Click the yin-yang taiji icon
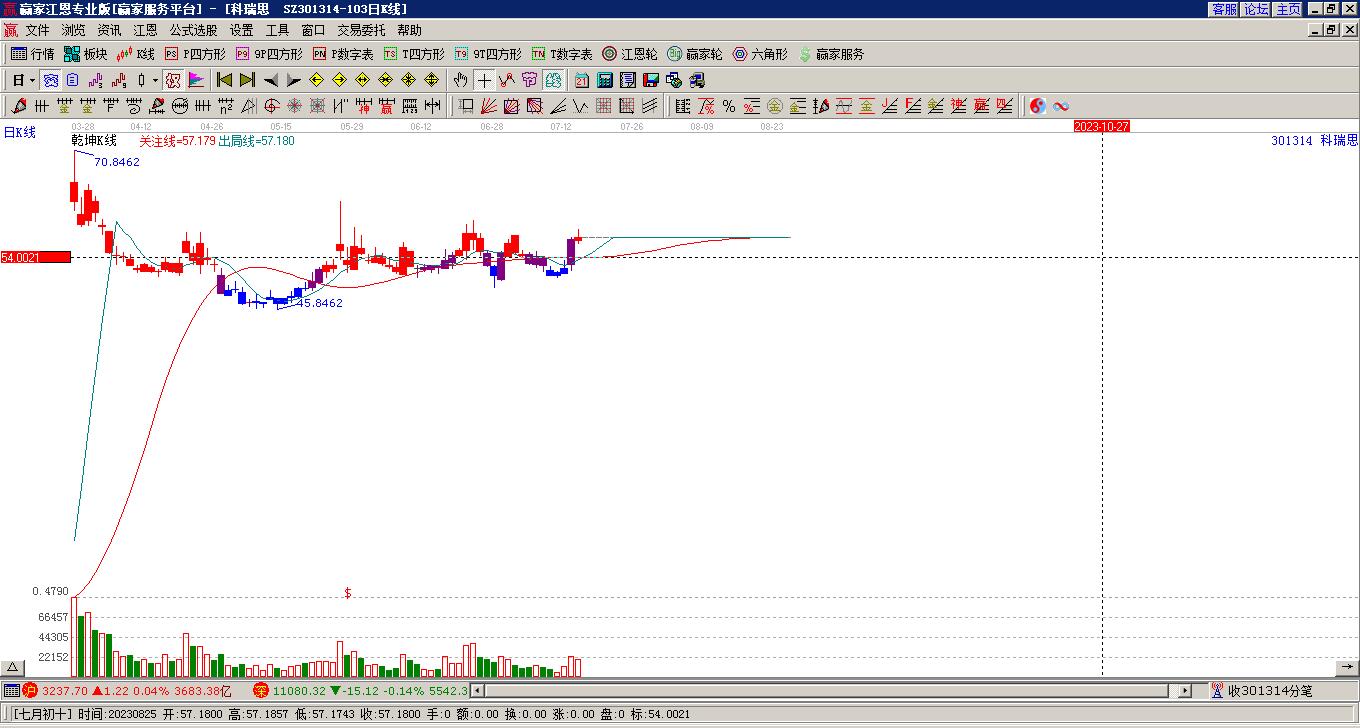 coord(1038,106)
